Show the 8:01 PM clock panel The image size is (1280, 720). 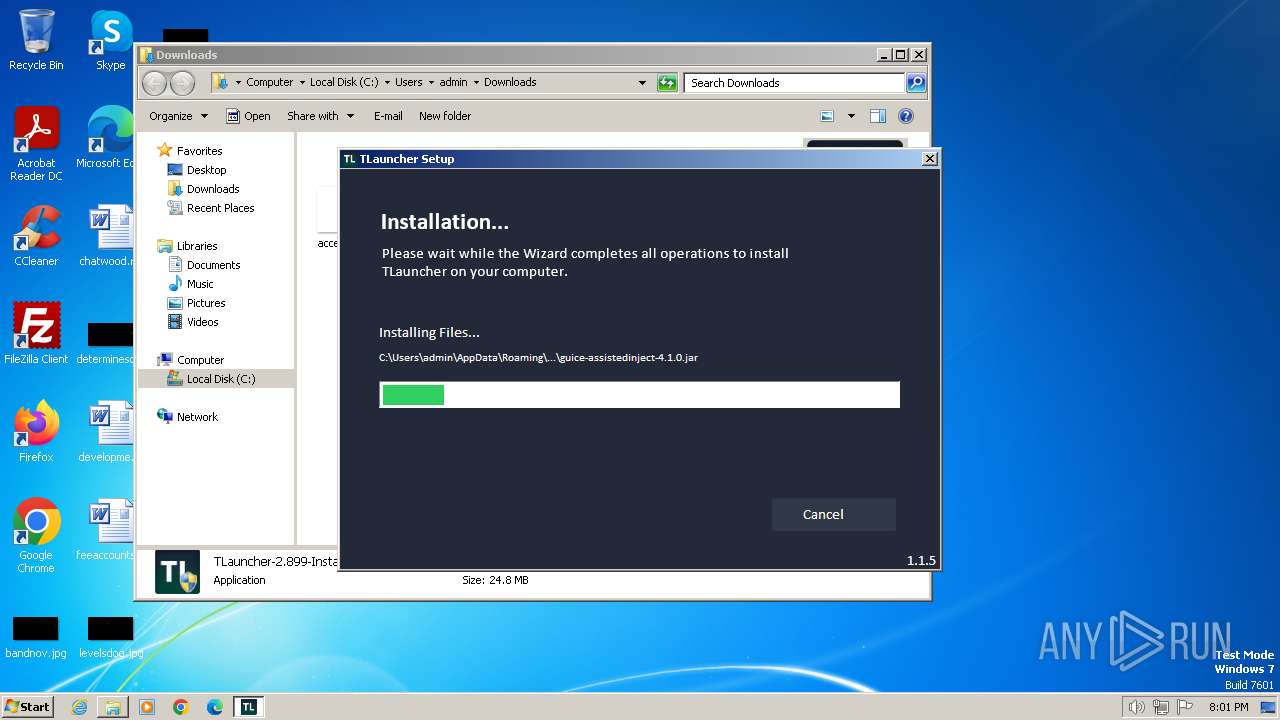coord(1228,707)
